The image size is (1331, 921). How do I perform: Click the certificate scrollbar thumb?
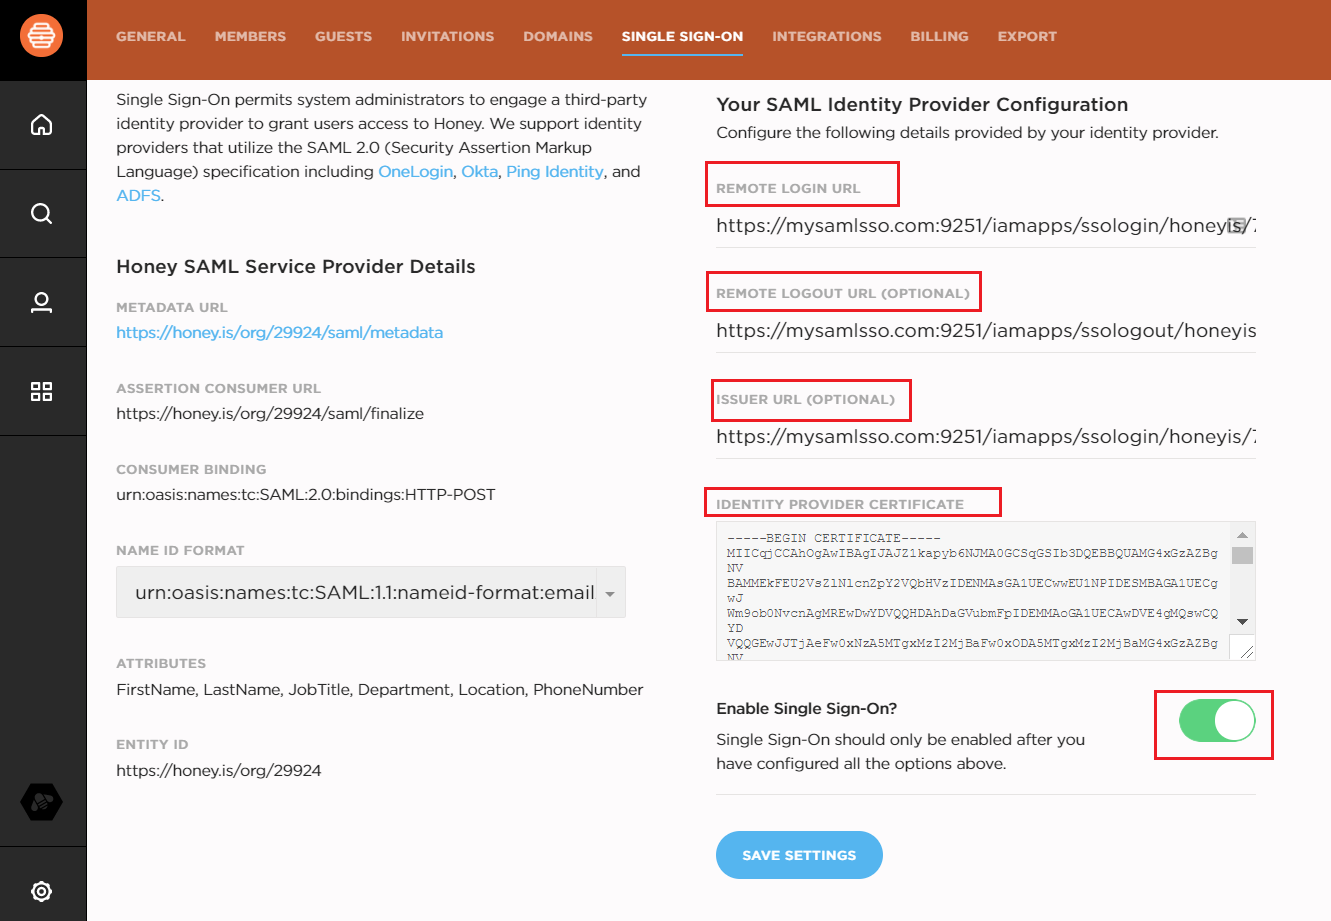click(1242, 555)
